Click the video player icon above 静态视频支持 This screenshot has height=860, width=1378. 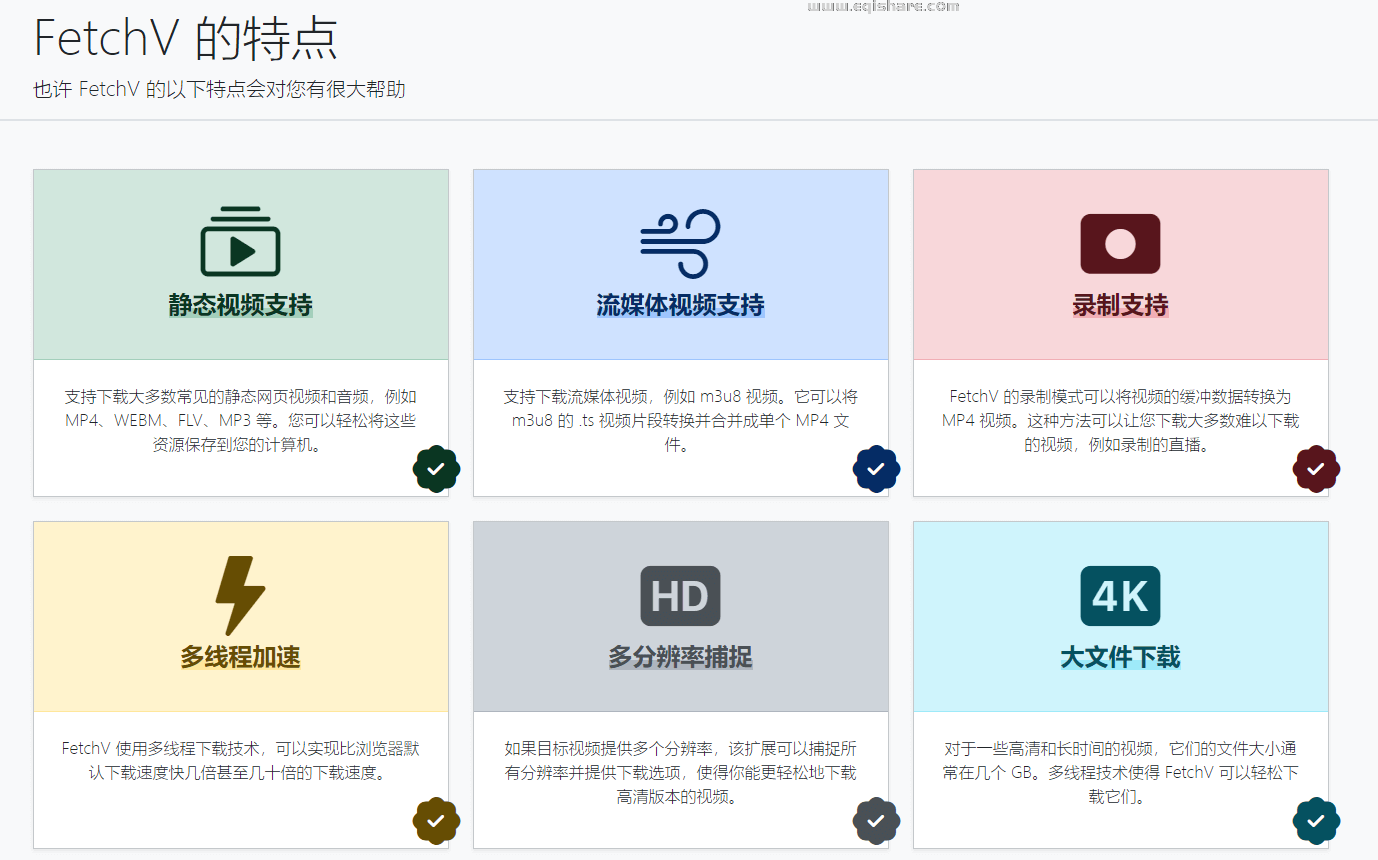tap(240, 240)
